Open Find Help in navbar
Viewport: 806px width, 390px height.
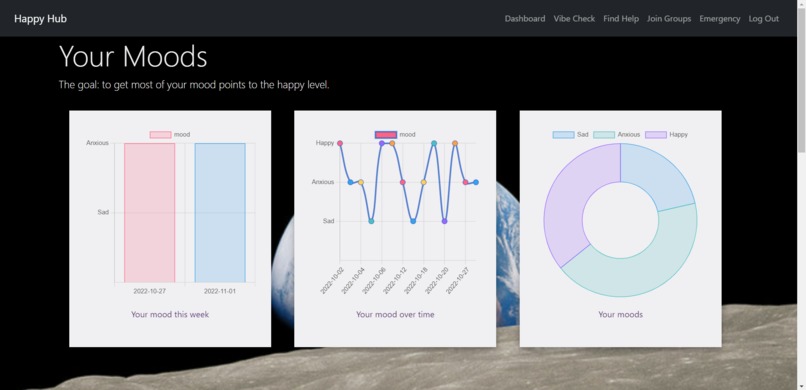click(x=621, y=18)
